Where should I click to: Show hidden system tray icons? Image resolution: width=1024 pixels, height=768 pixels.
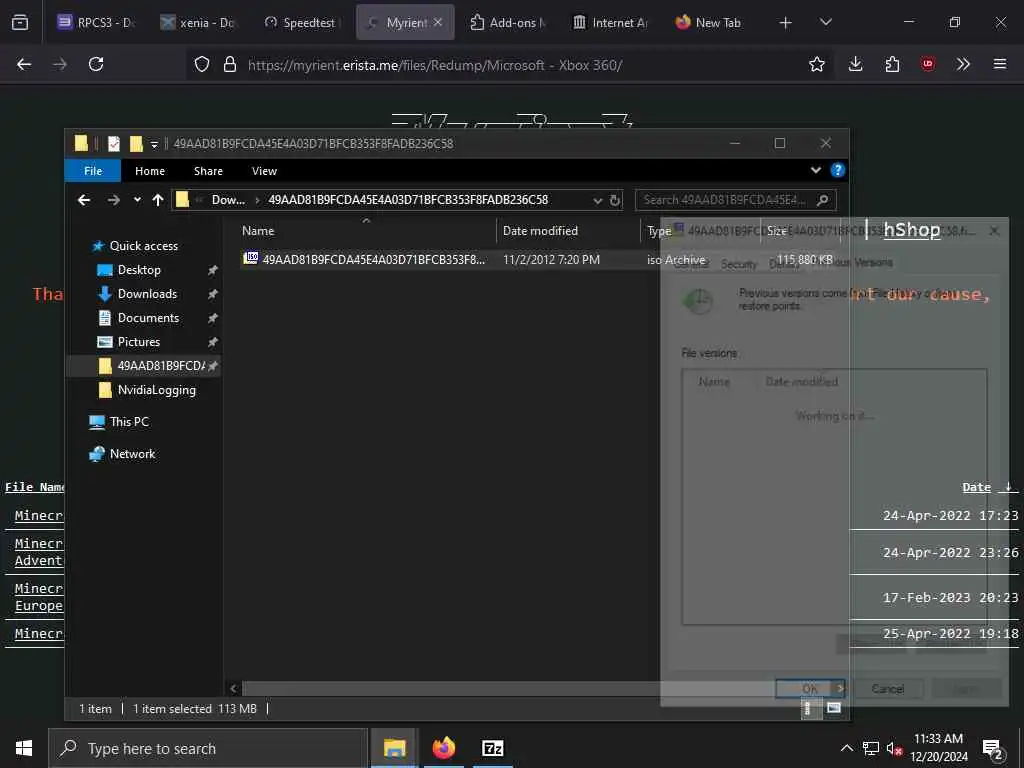[846, 748]
